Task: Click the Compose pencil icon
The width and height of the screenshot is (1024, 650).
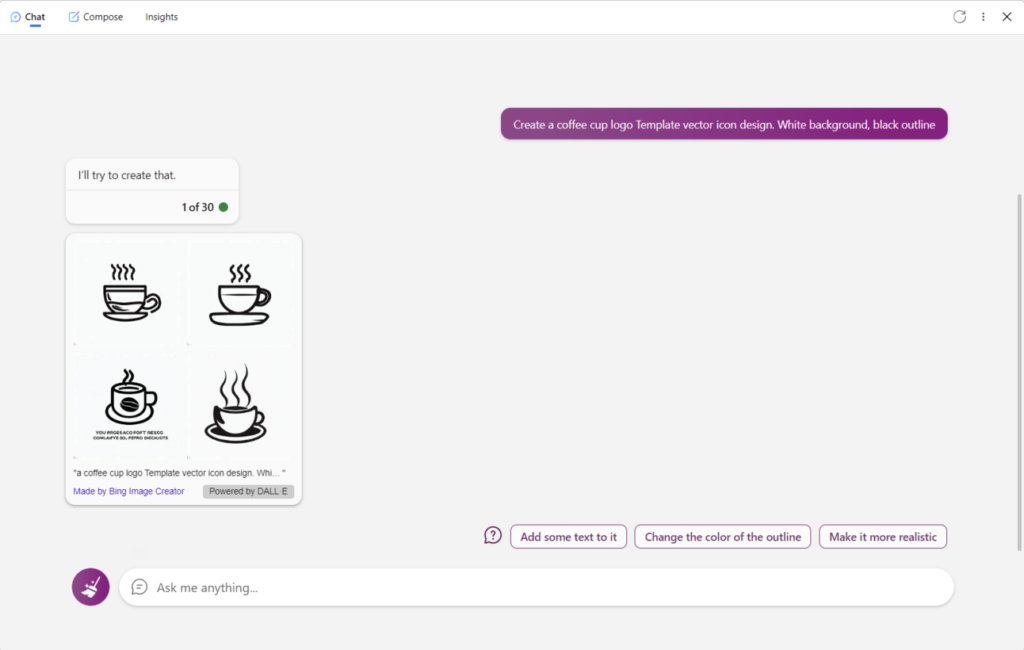Action: (x=74, y=17)
